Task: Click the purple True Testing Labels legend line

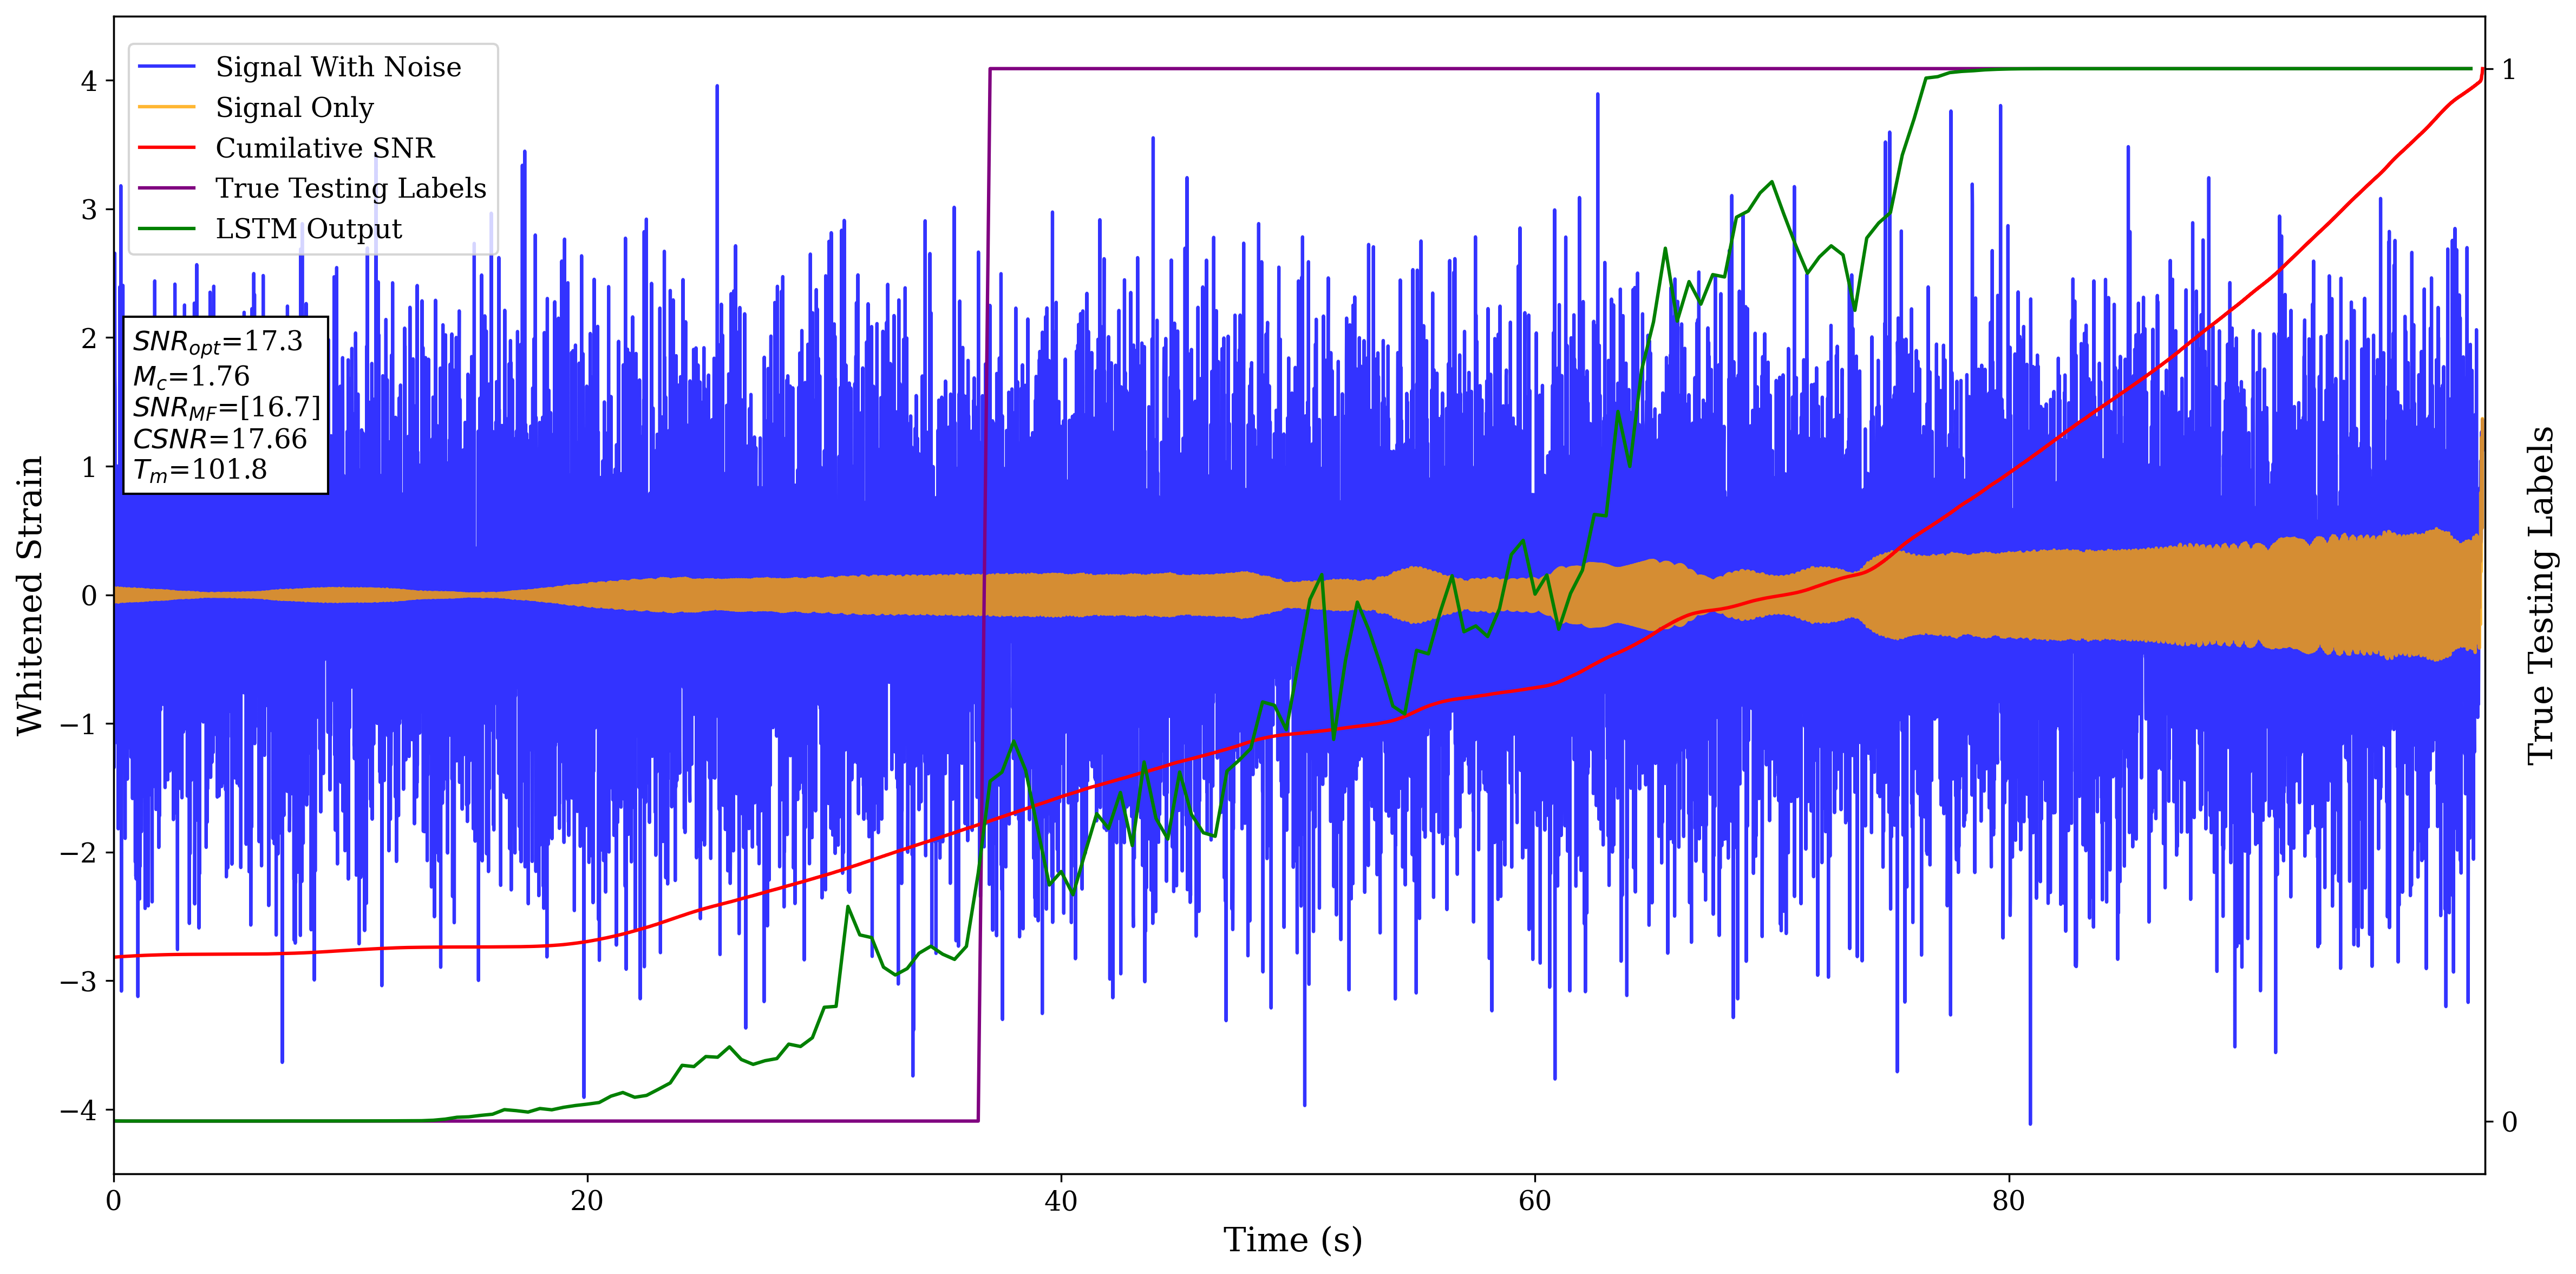Action: (166, 188)
